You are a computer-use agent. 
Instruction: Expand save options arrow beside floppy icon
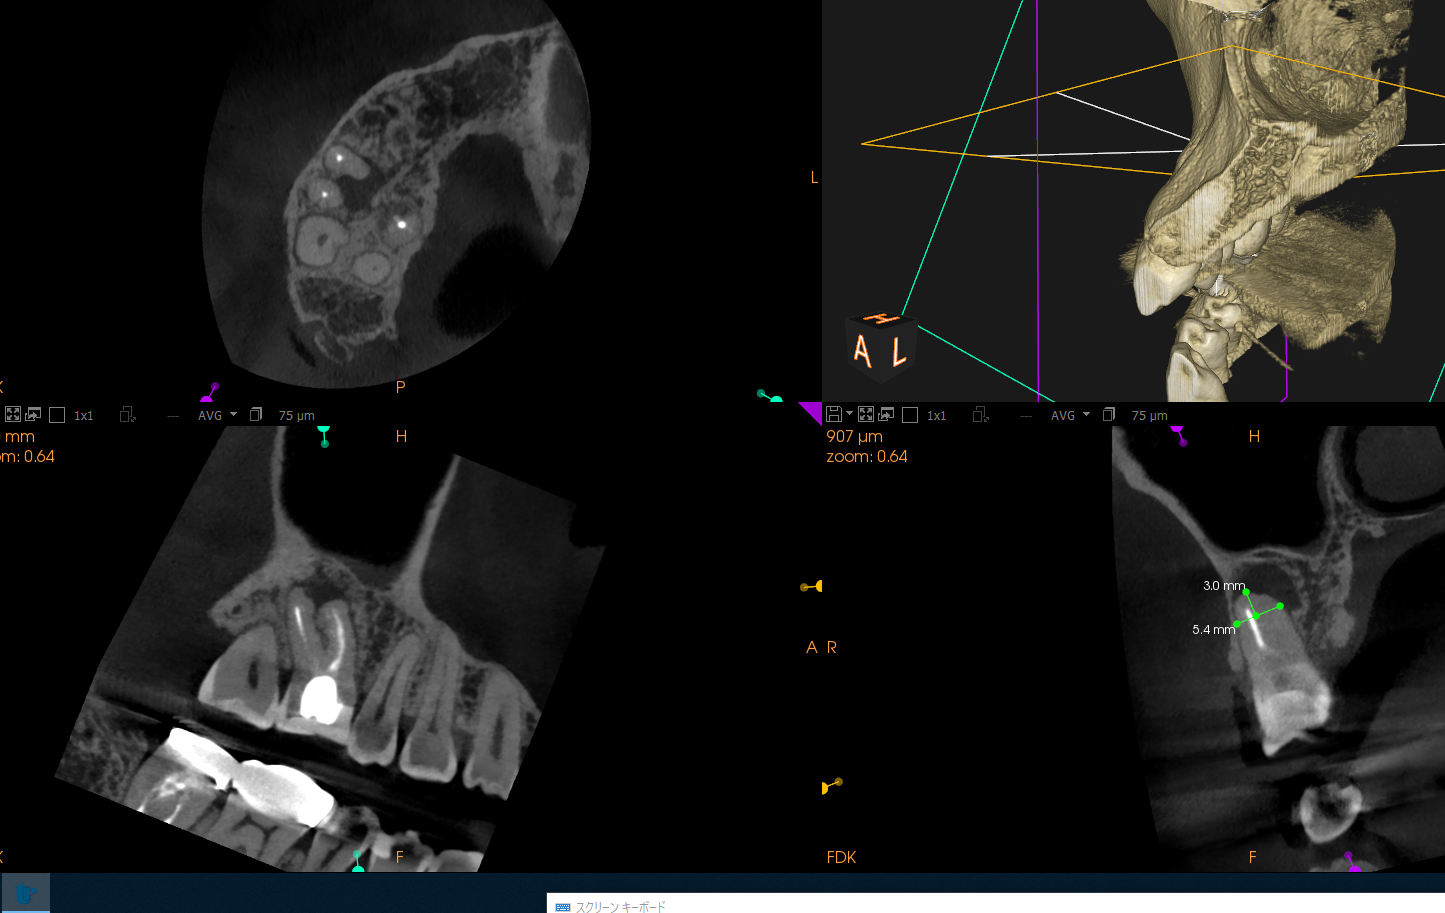click(x=849, y=413)
